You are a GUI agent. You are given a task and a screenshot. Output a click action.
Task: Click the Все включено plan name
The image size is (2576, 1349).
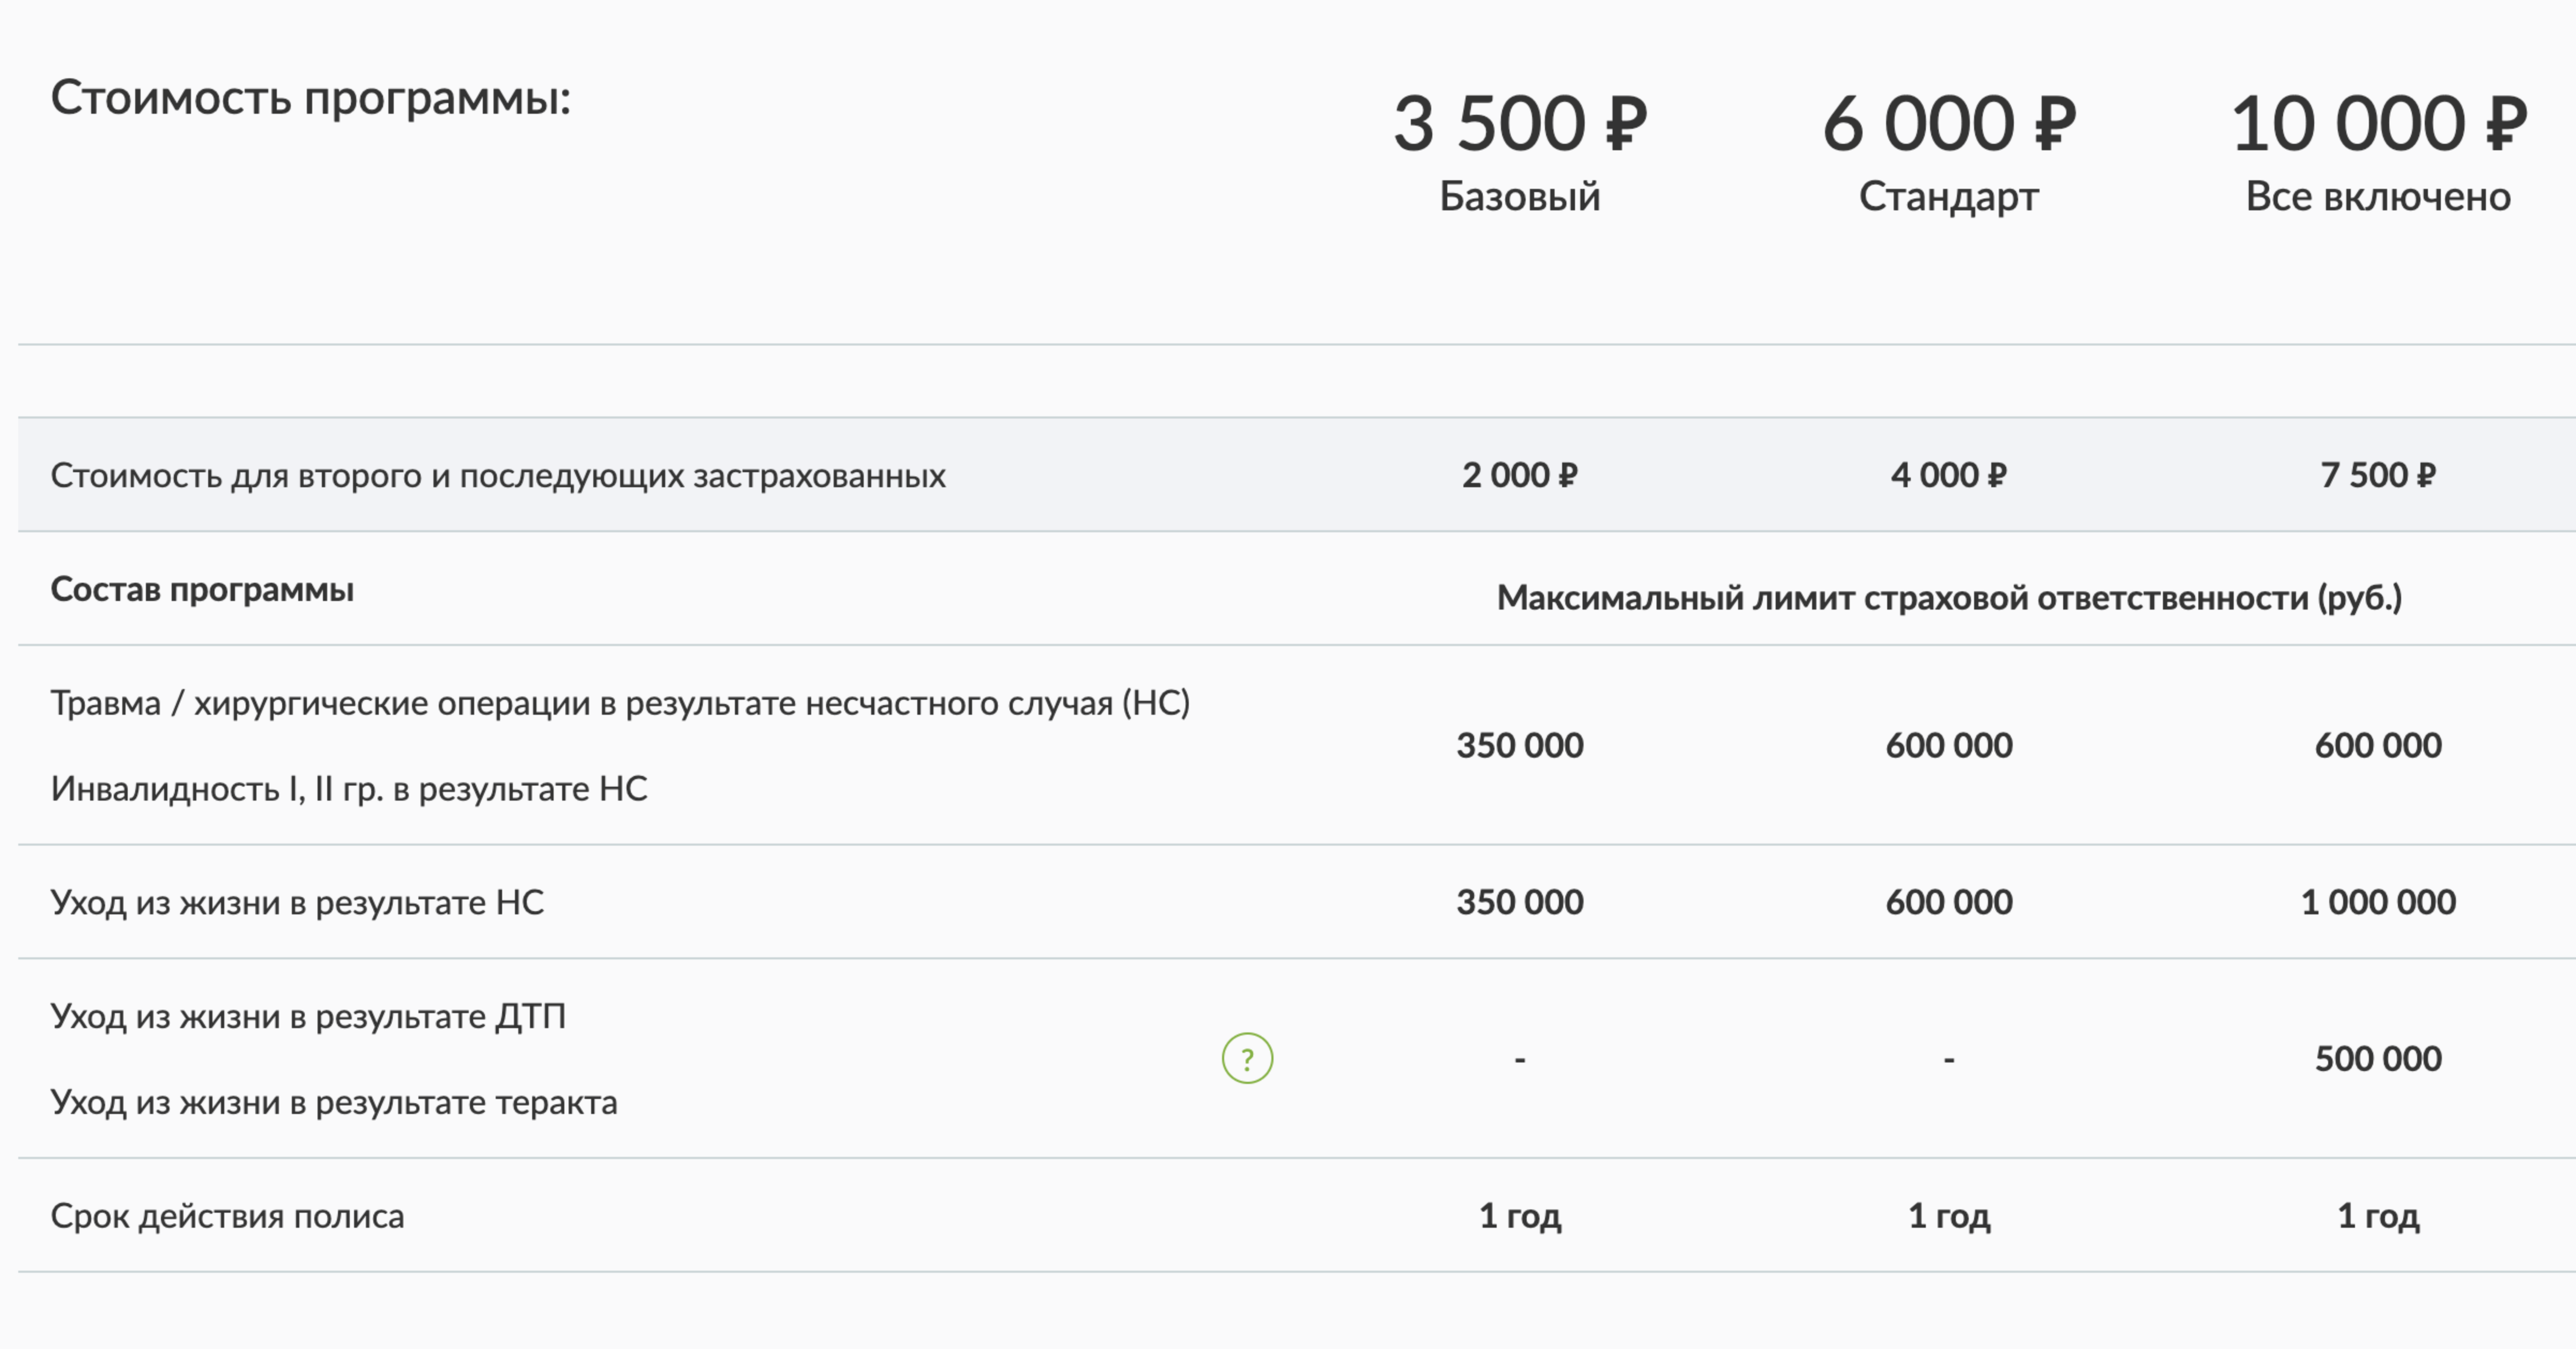(2378, 197)
